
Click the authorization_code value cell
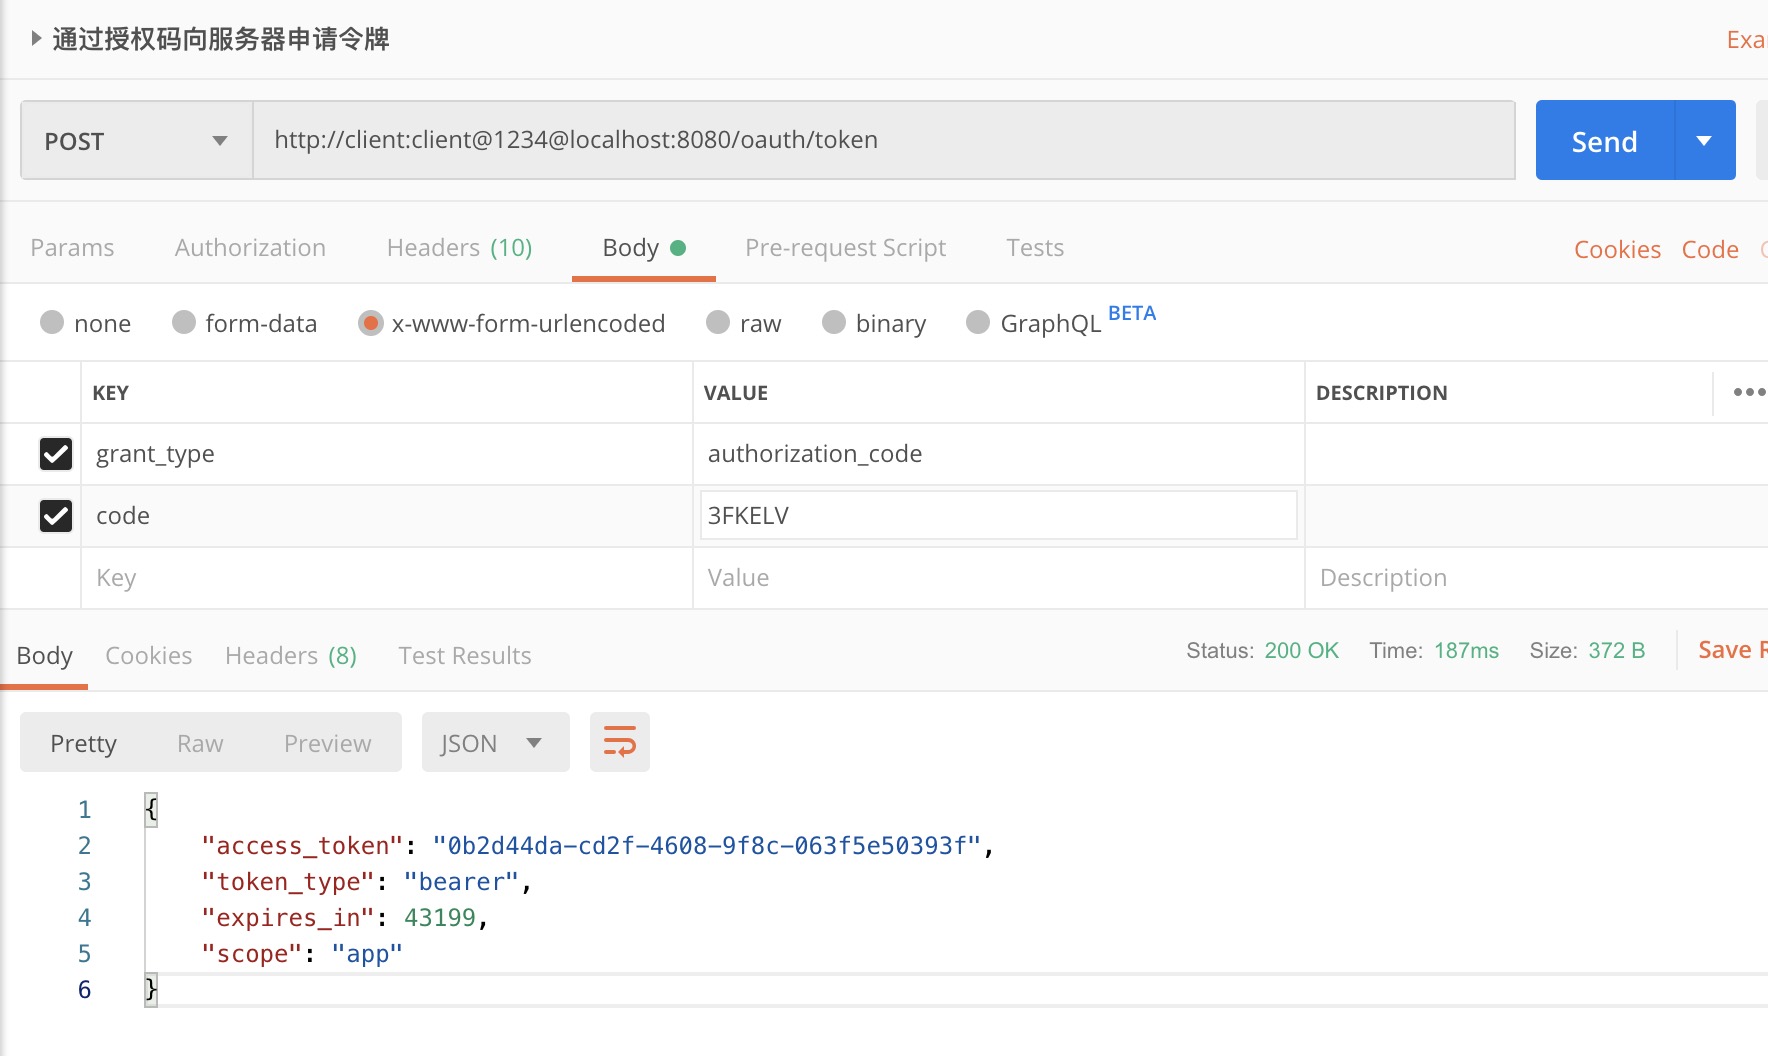point(999,454)
